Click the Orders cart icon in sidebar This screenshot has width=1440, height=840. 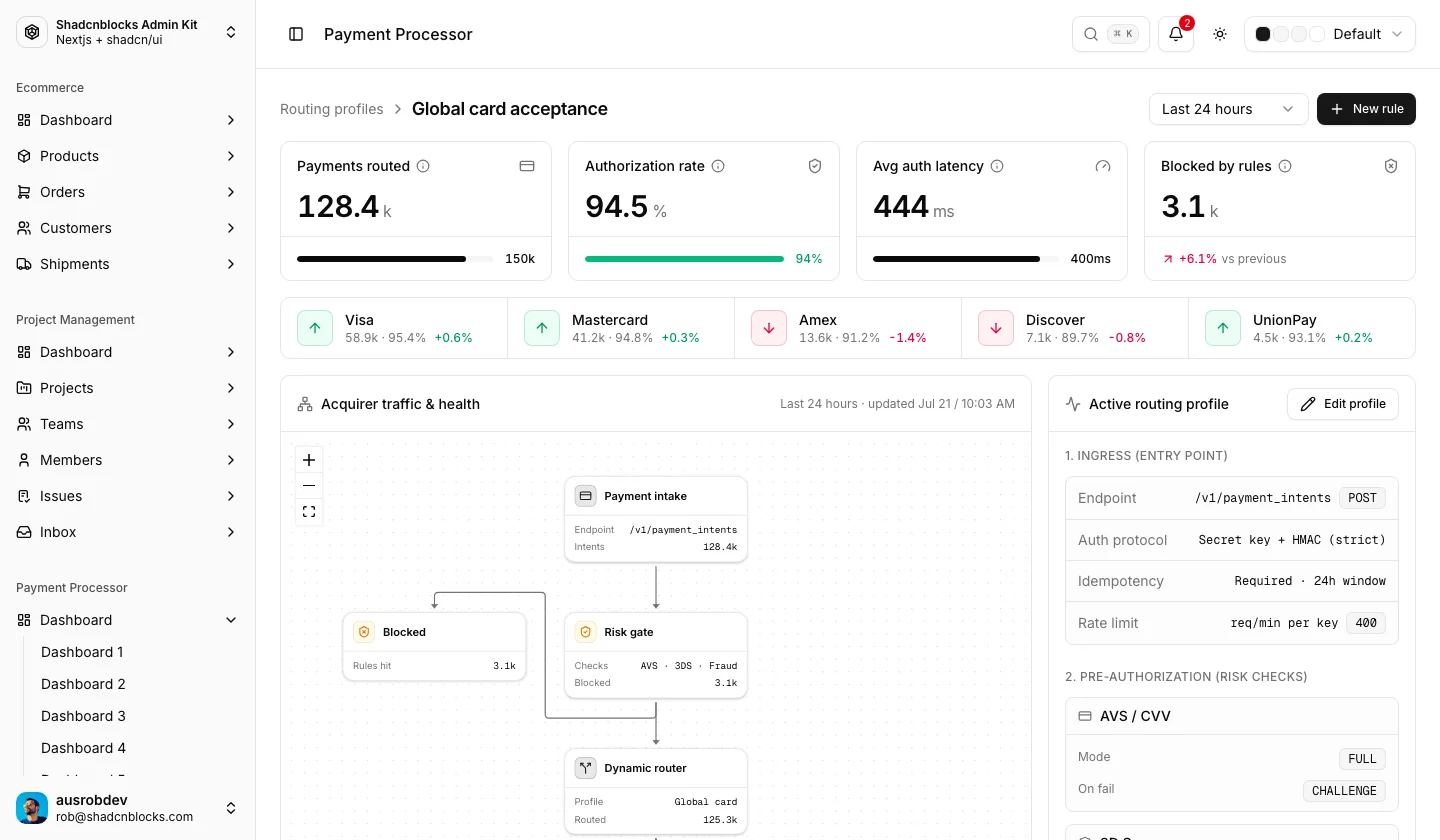24,192
